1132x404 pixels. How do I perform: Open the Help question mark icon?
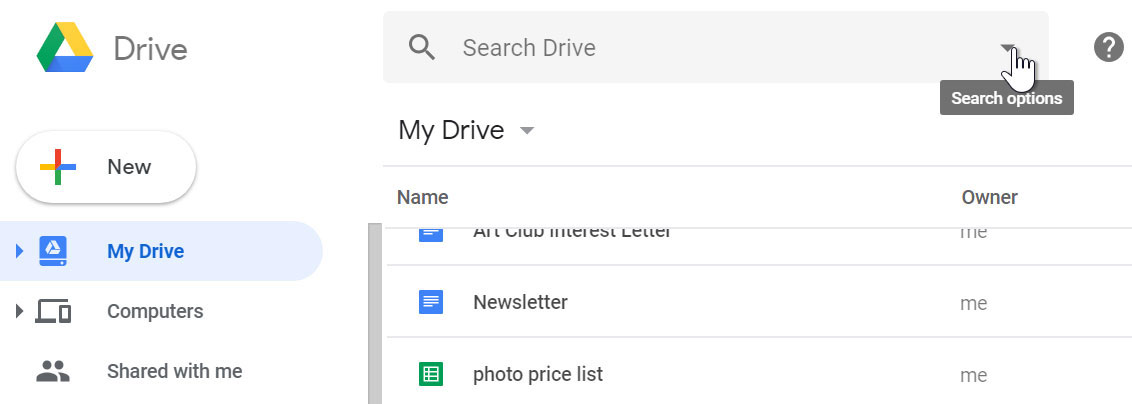pyautogui.click(x=1109, y=47)
